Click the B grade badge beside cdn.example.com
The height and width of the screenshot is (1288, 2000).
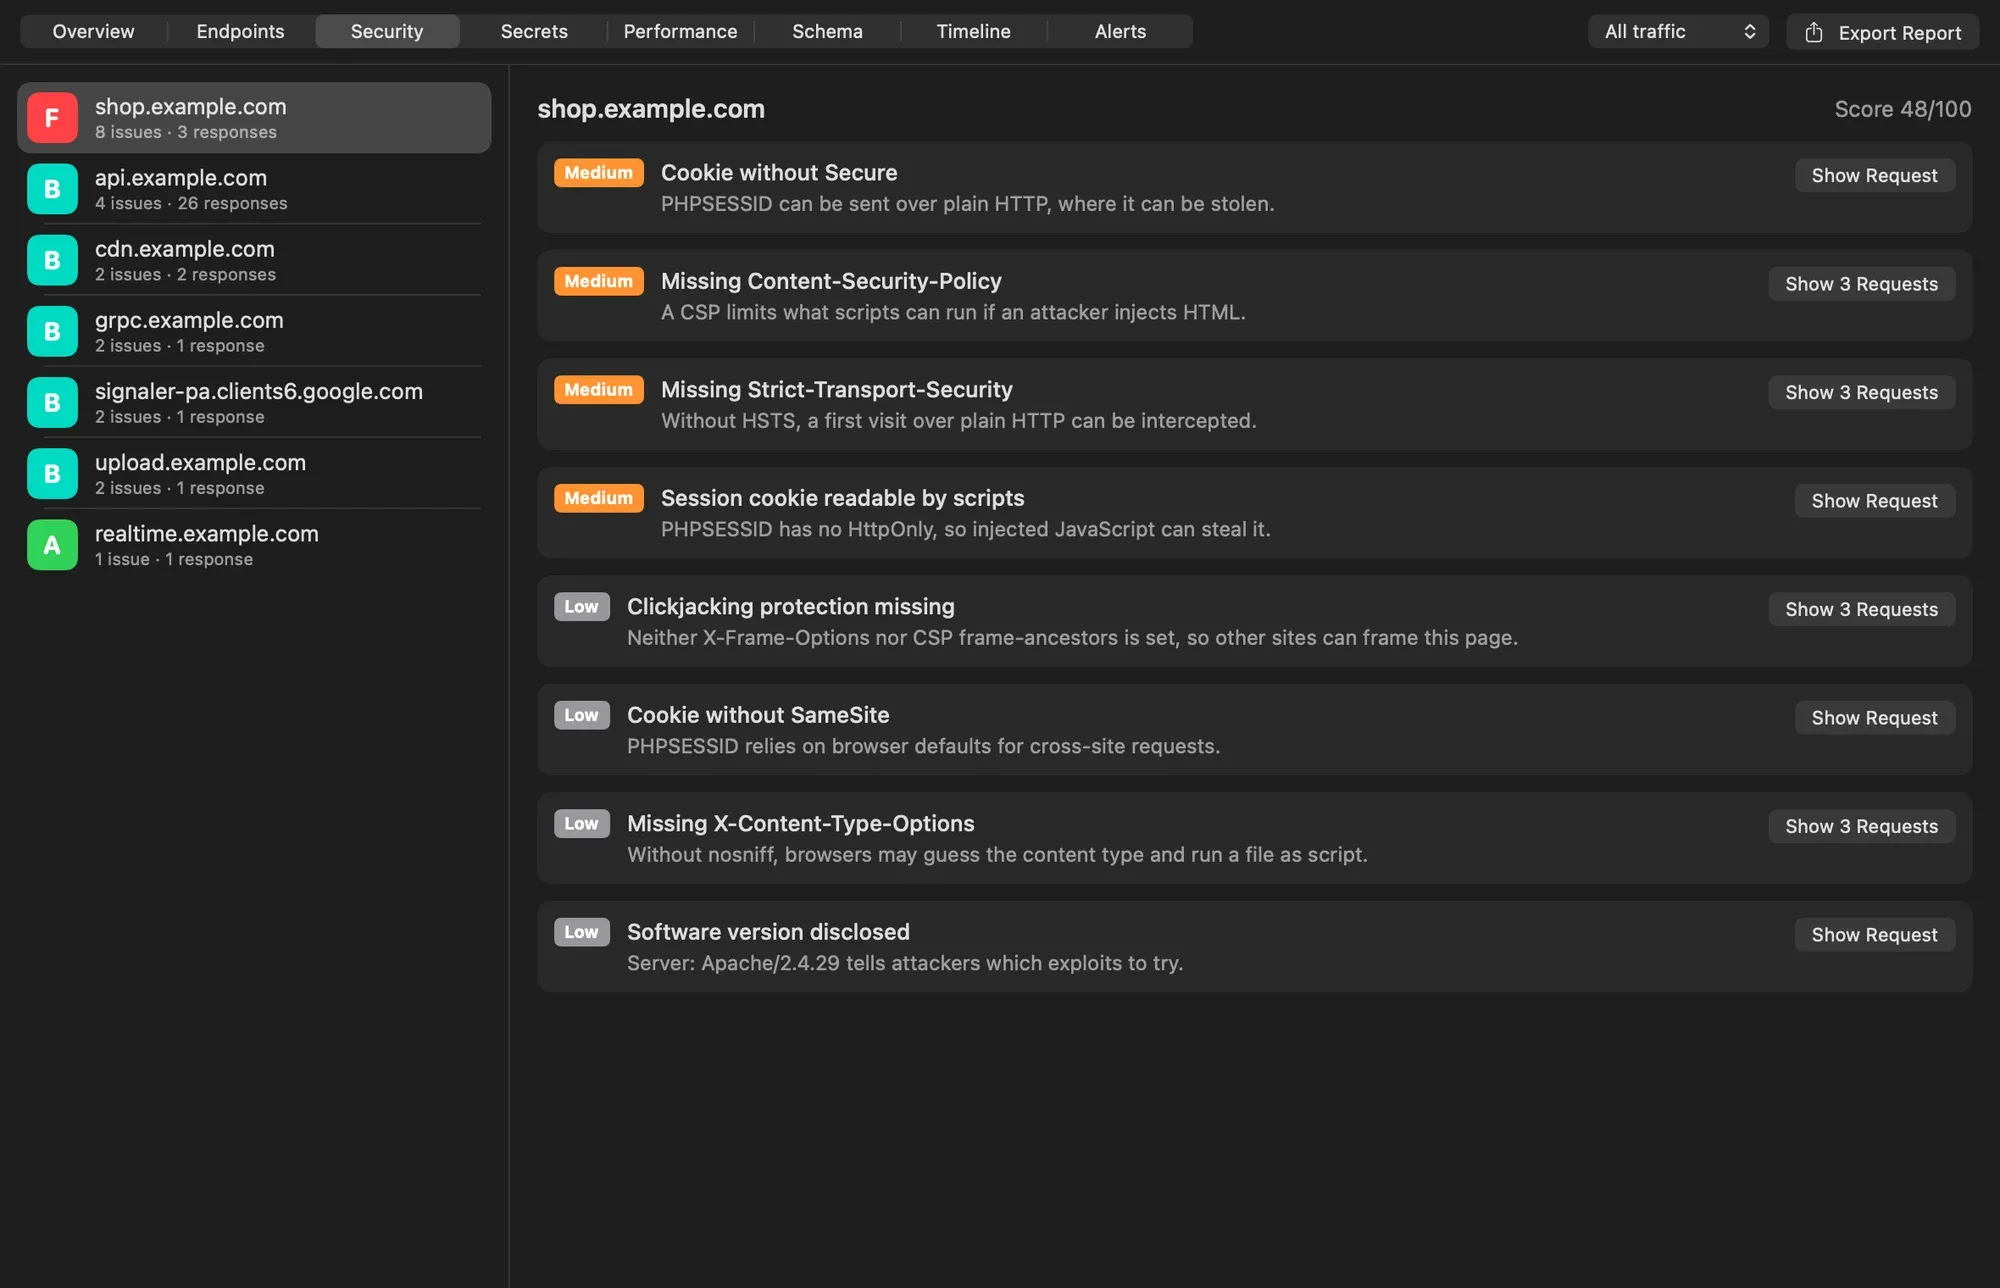(52, 260)
